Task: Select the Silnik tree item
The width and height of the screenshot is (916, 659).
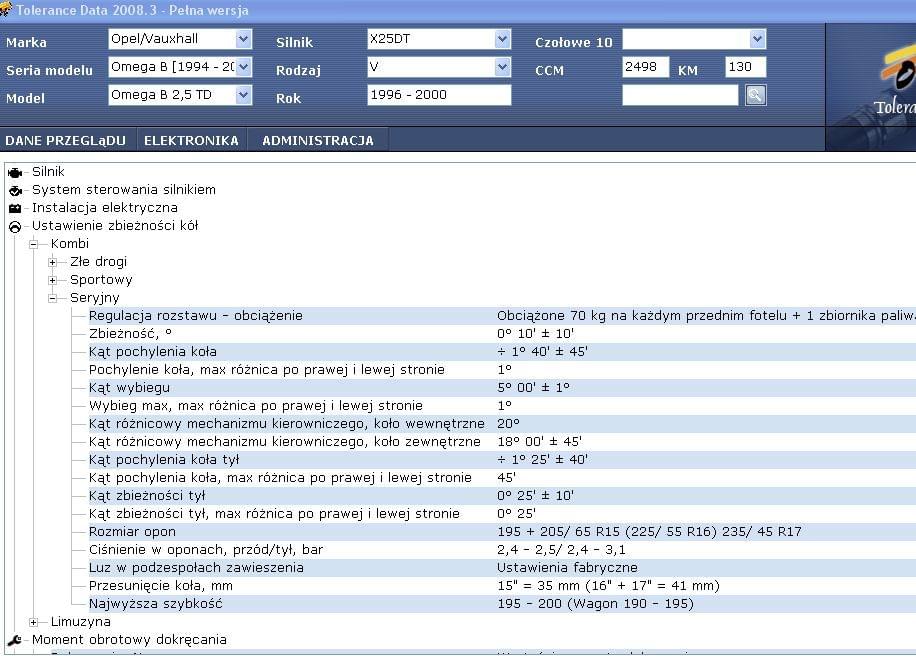Action: (48, 172)
